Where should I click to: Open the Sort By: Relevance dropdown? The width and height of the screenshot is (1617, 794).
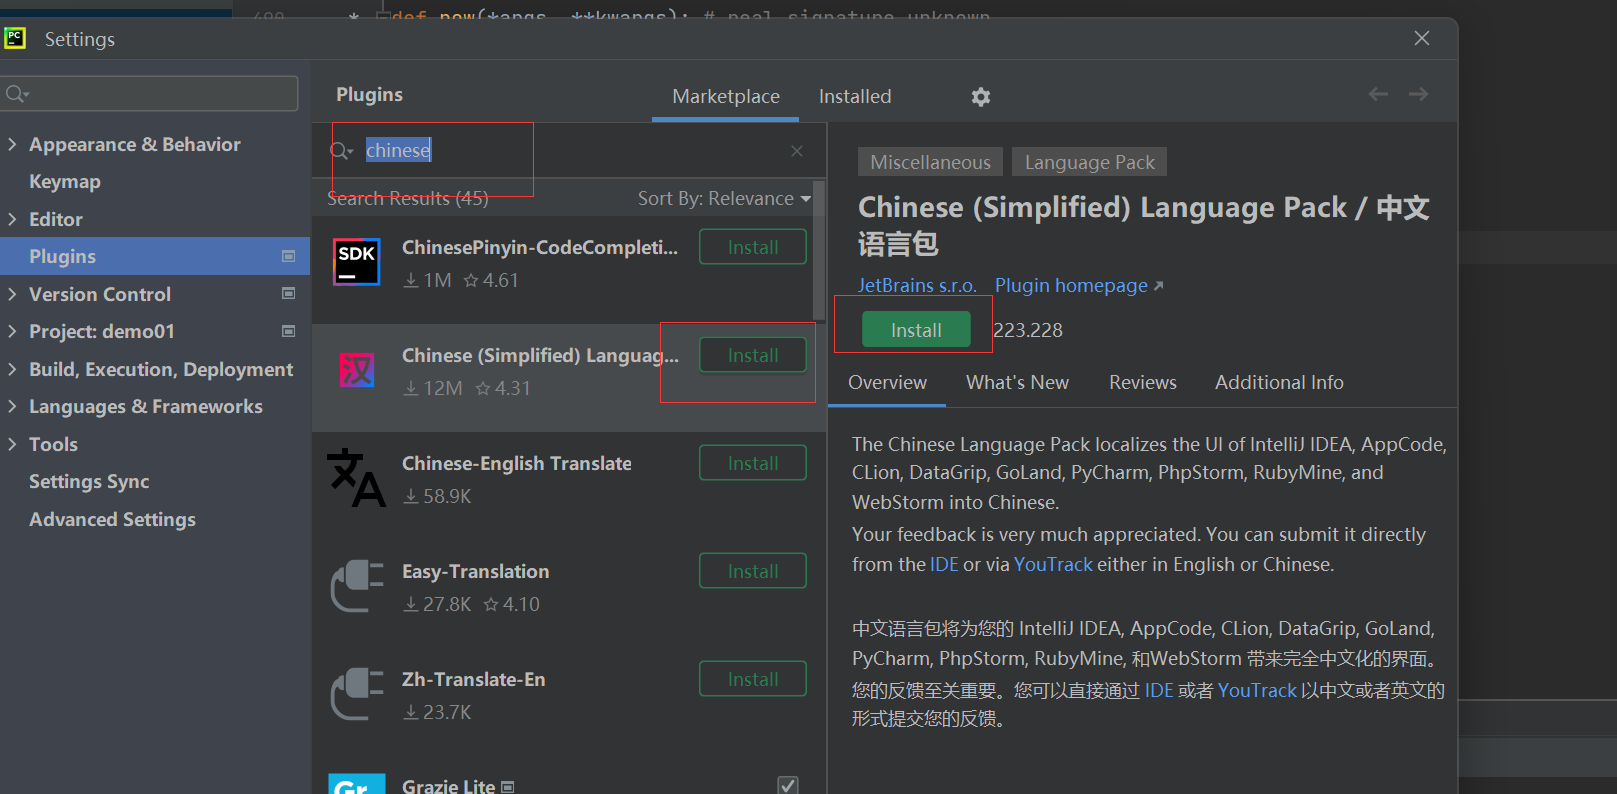(725, 198)
